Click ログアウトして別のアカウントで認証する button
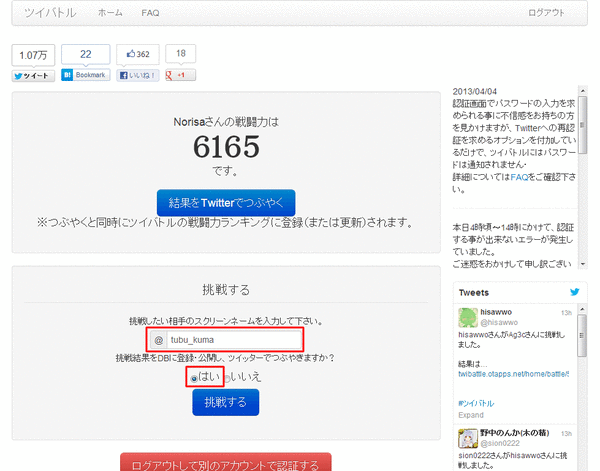Screen dimensions: 600x471 pyautogui.click(x=226, y=463)
